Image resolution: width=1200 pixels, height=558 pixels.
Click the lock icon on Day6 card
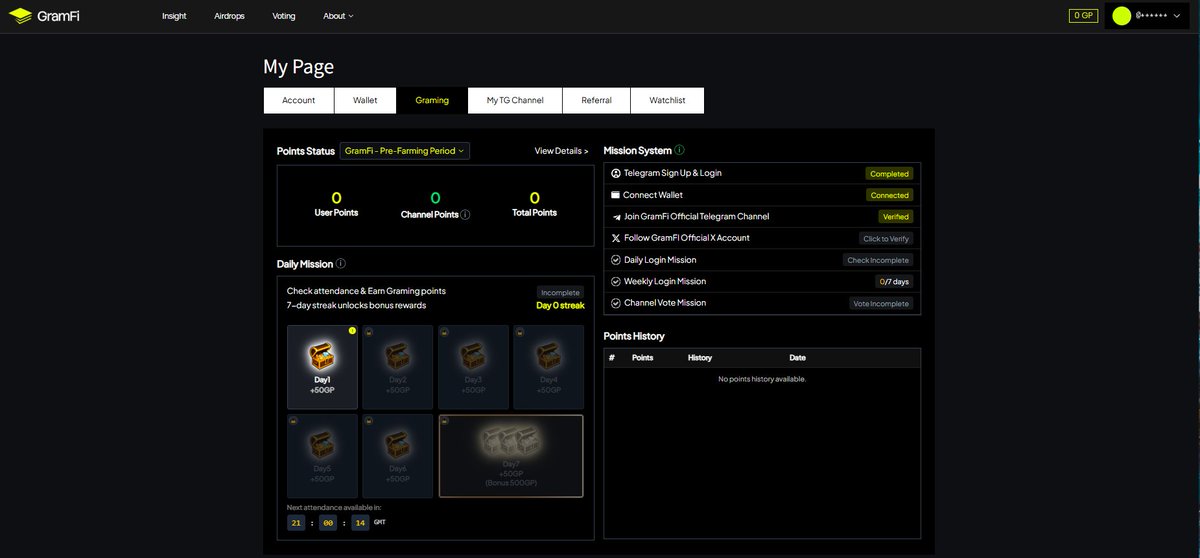click(368, 421)
